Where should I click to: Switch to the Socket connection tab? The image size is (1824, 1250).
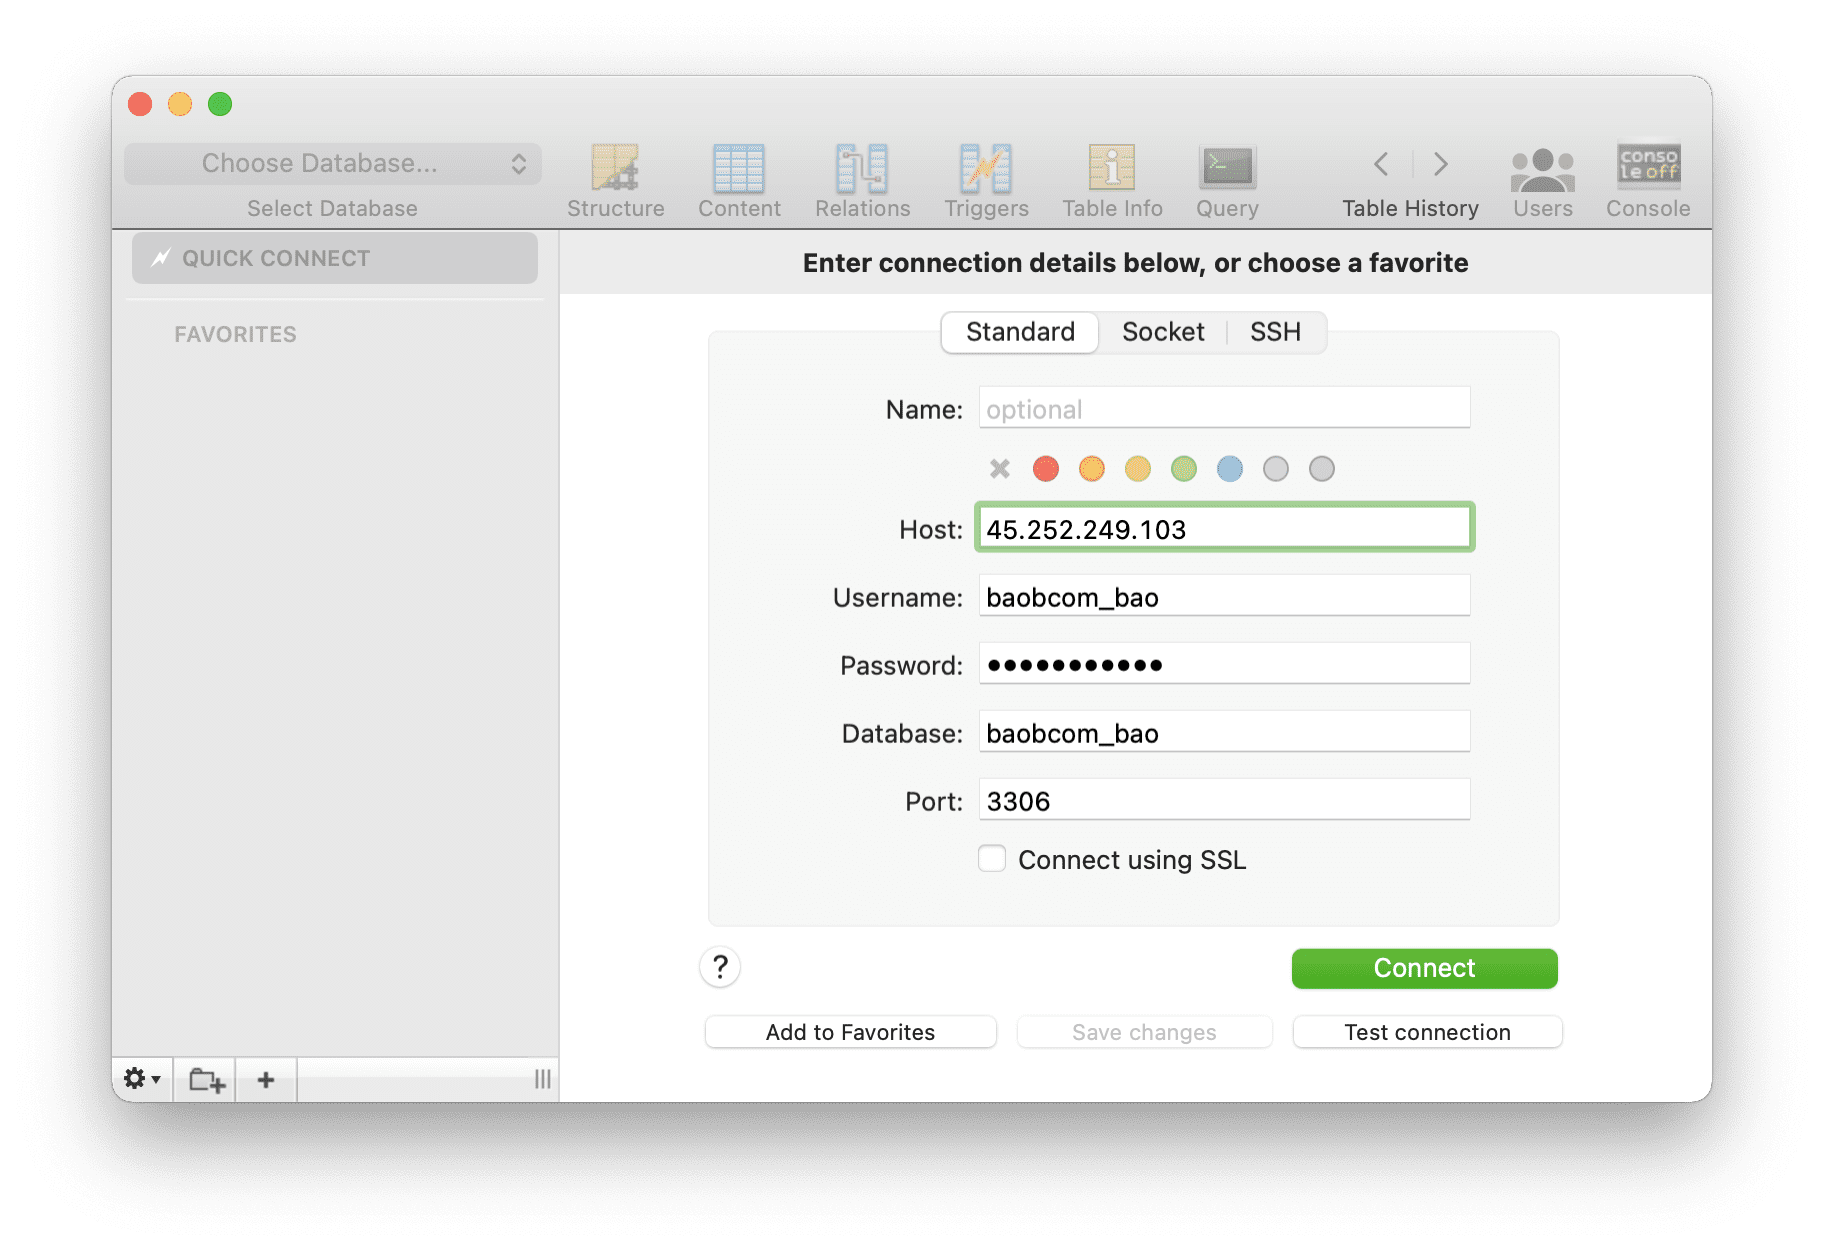(x=1163, y=332)
